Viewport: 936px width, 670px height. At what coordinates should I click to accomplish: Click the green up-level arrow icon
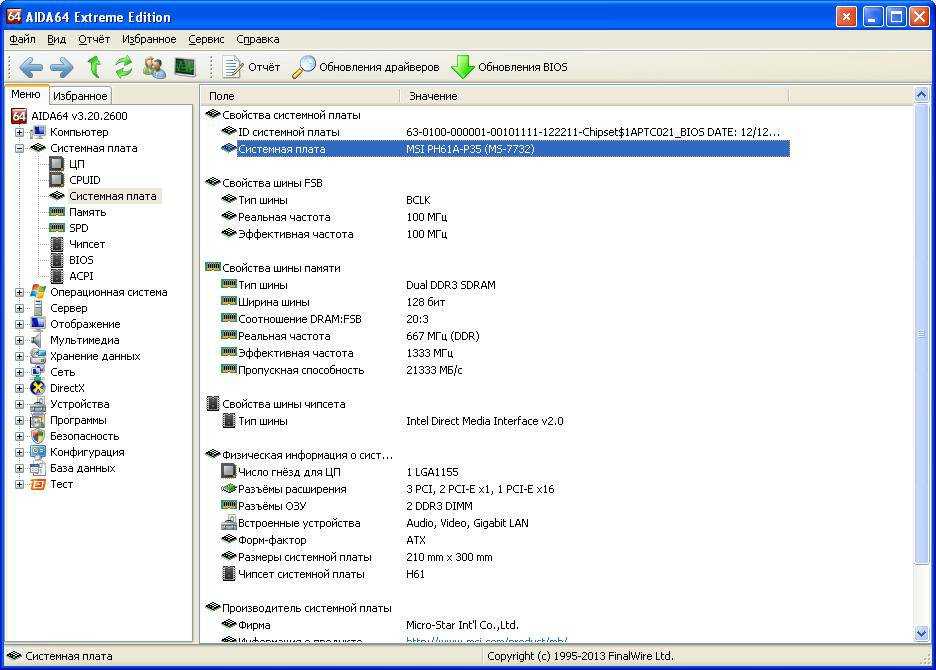94,67
